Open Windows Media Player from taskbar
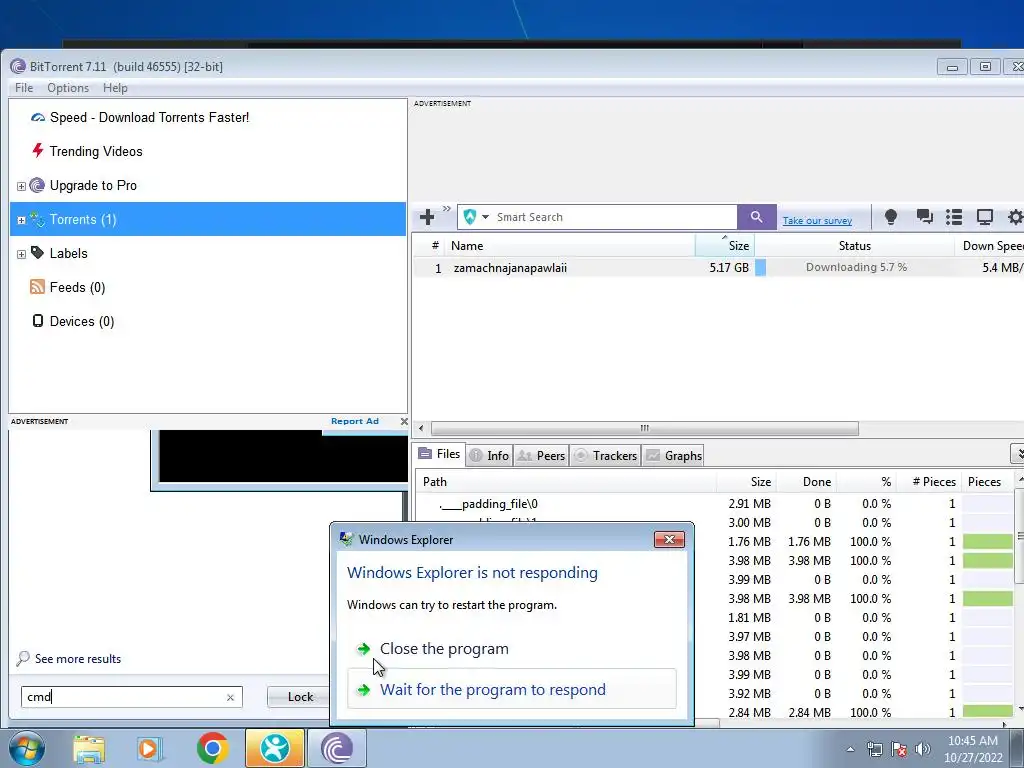This screenshot has height=768, width=1024. (x=149, y=749)
